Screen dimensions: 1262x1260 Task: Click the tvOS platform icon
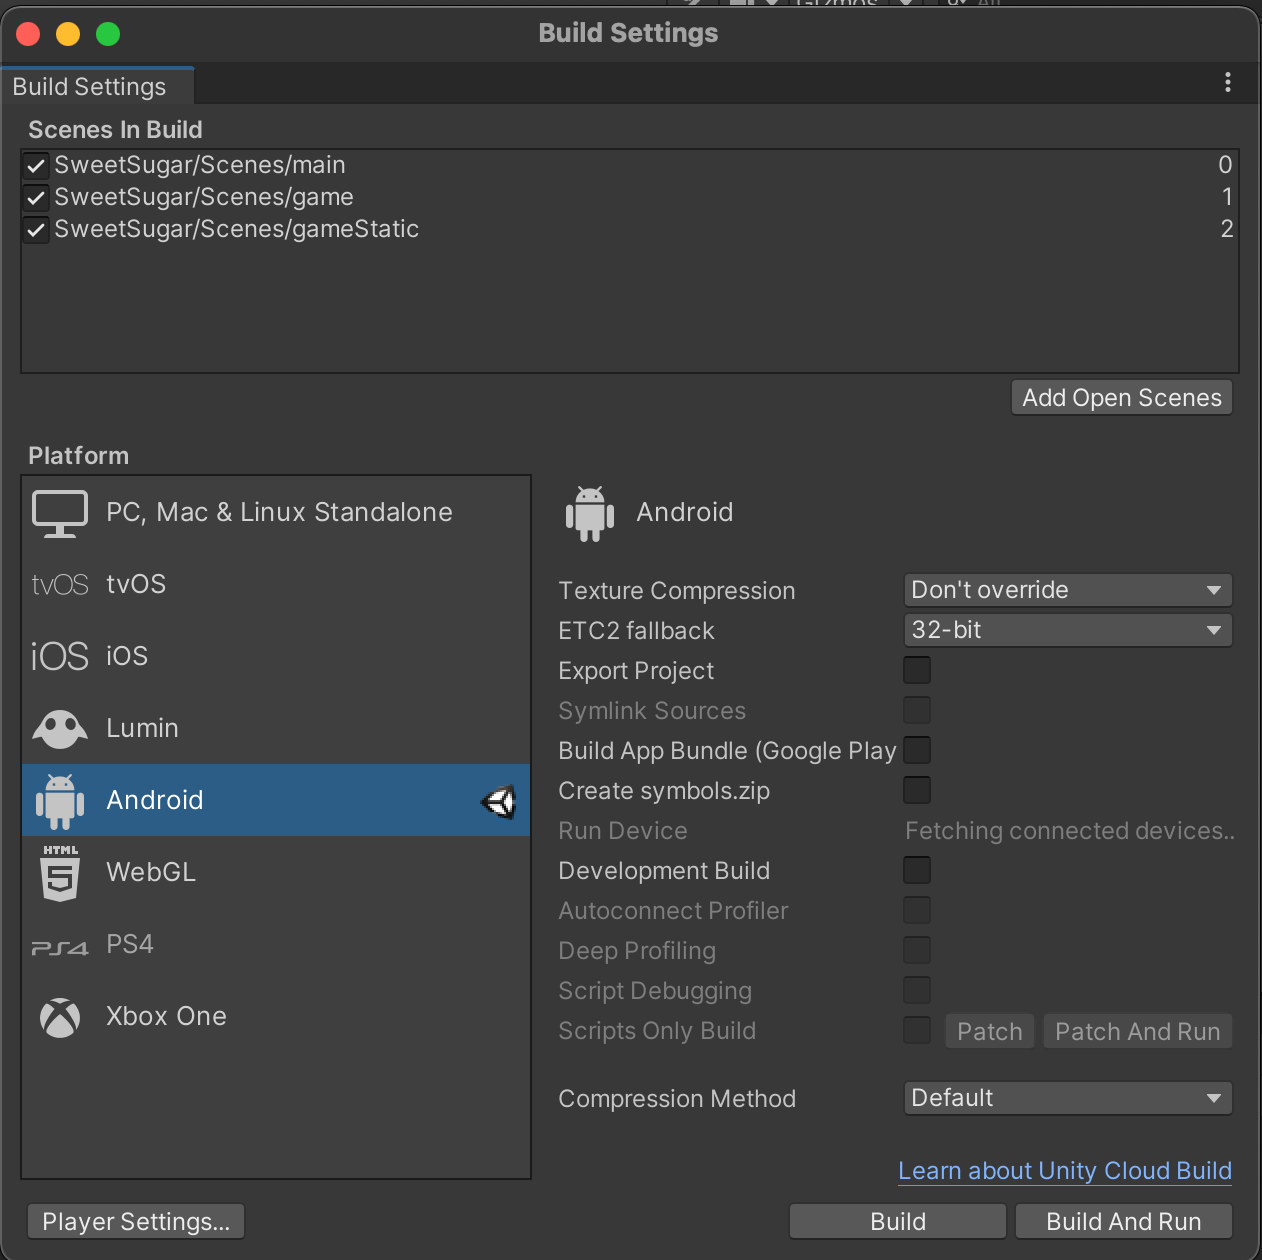point(60,585)
